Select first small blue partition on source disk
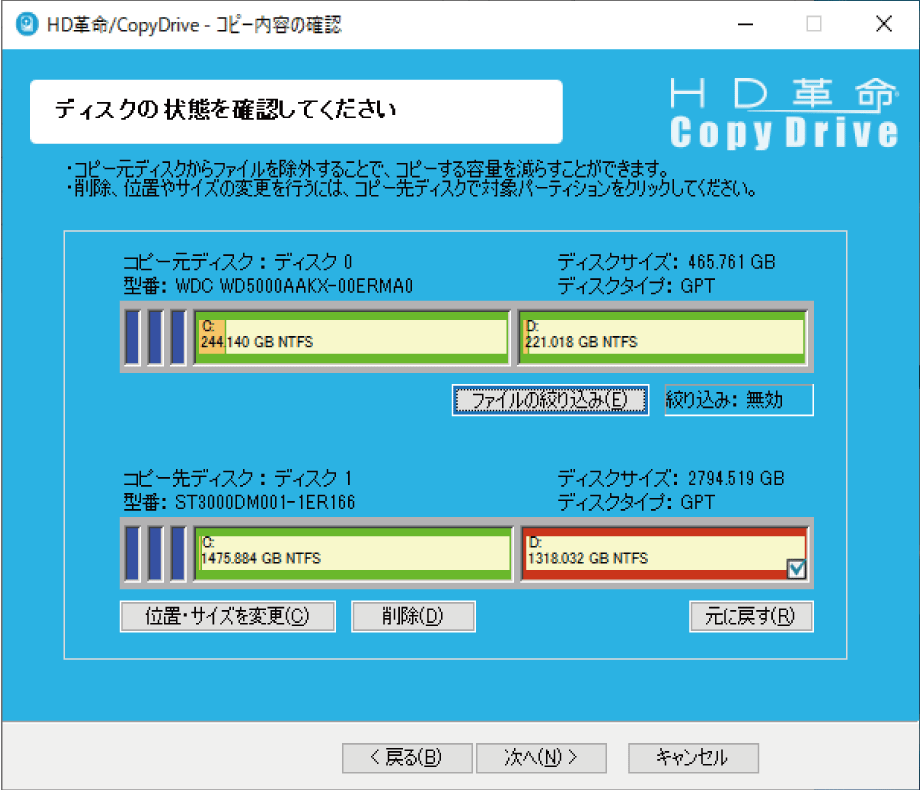This screenshot has height=790, width=920. click(x=133, y=337)
